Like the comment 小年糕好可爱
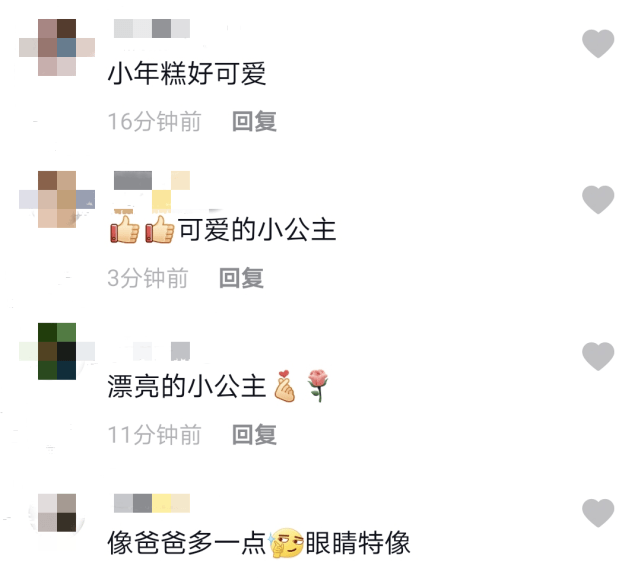This screenshot has width=641, height=578. point(598,43)
